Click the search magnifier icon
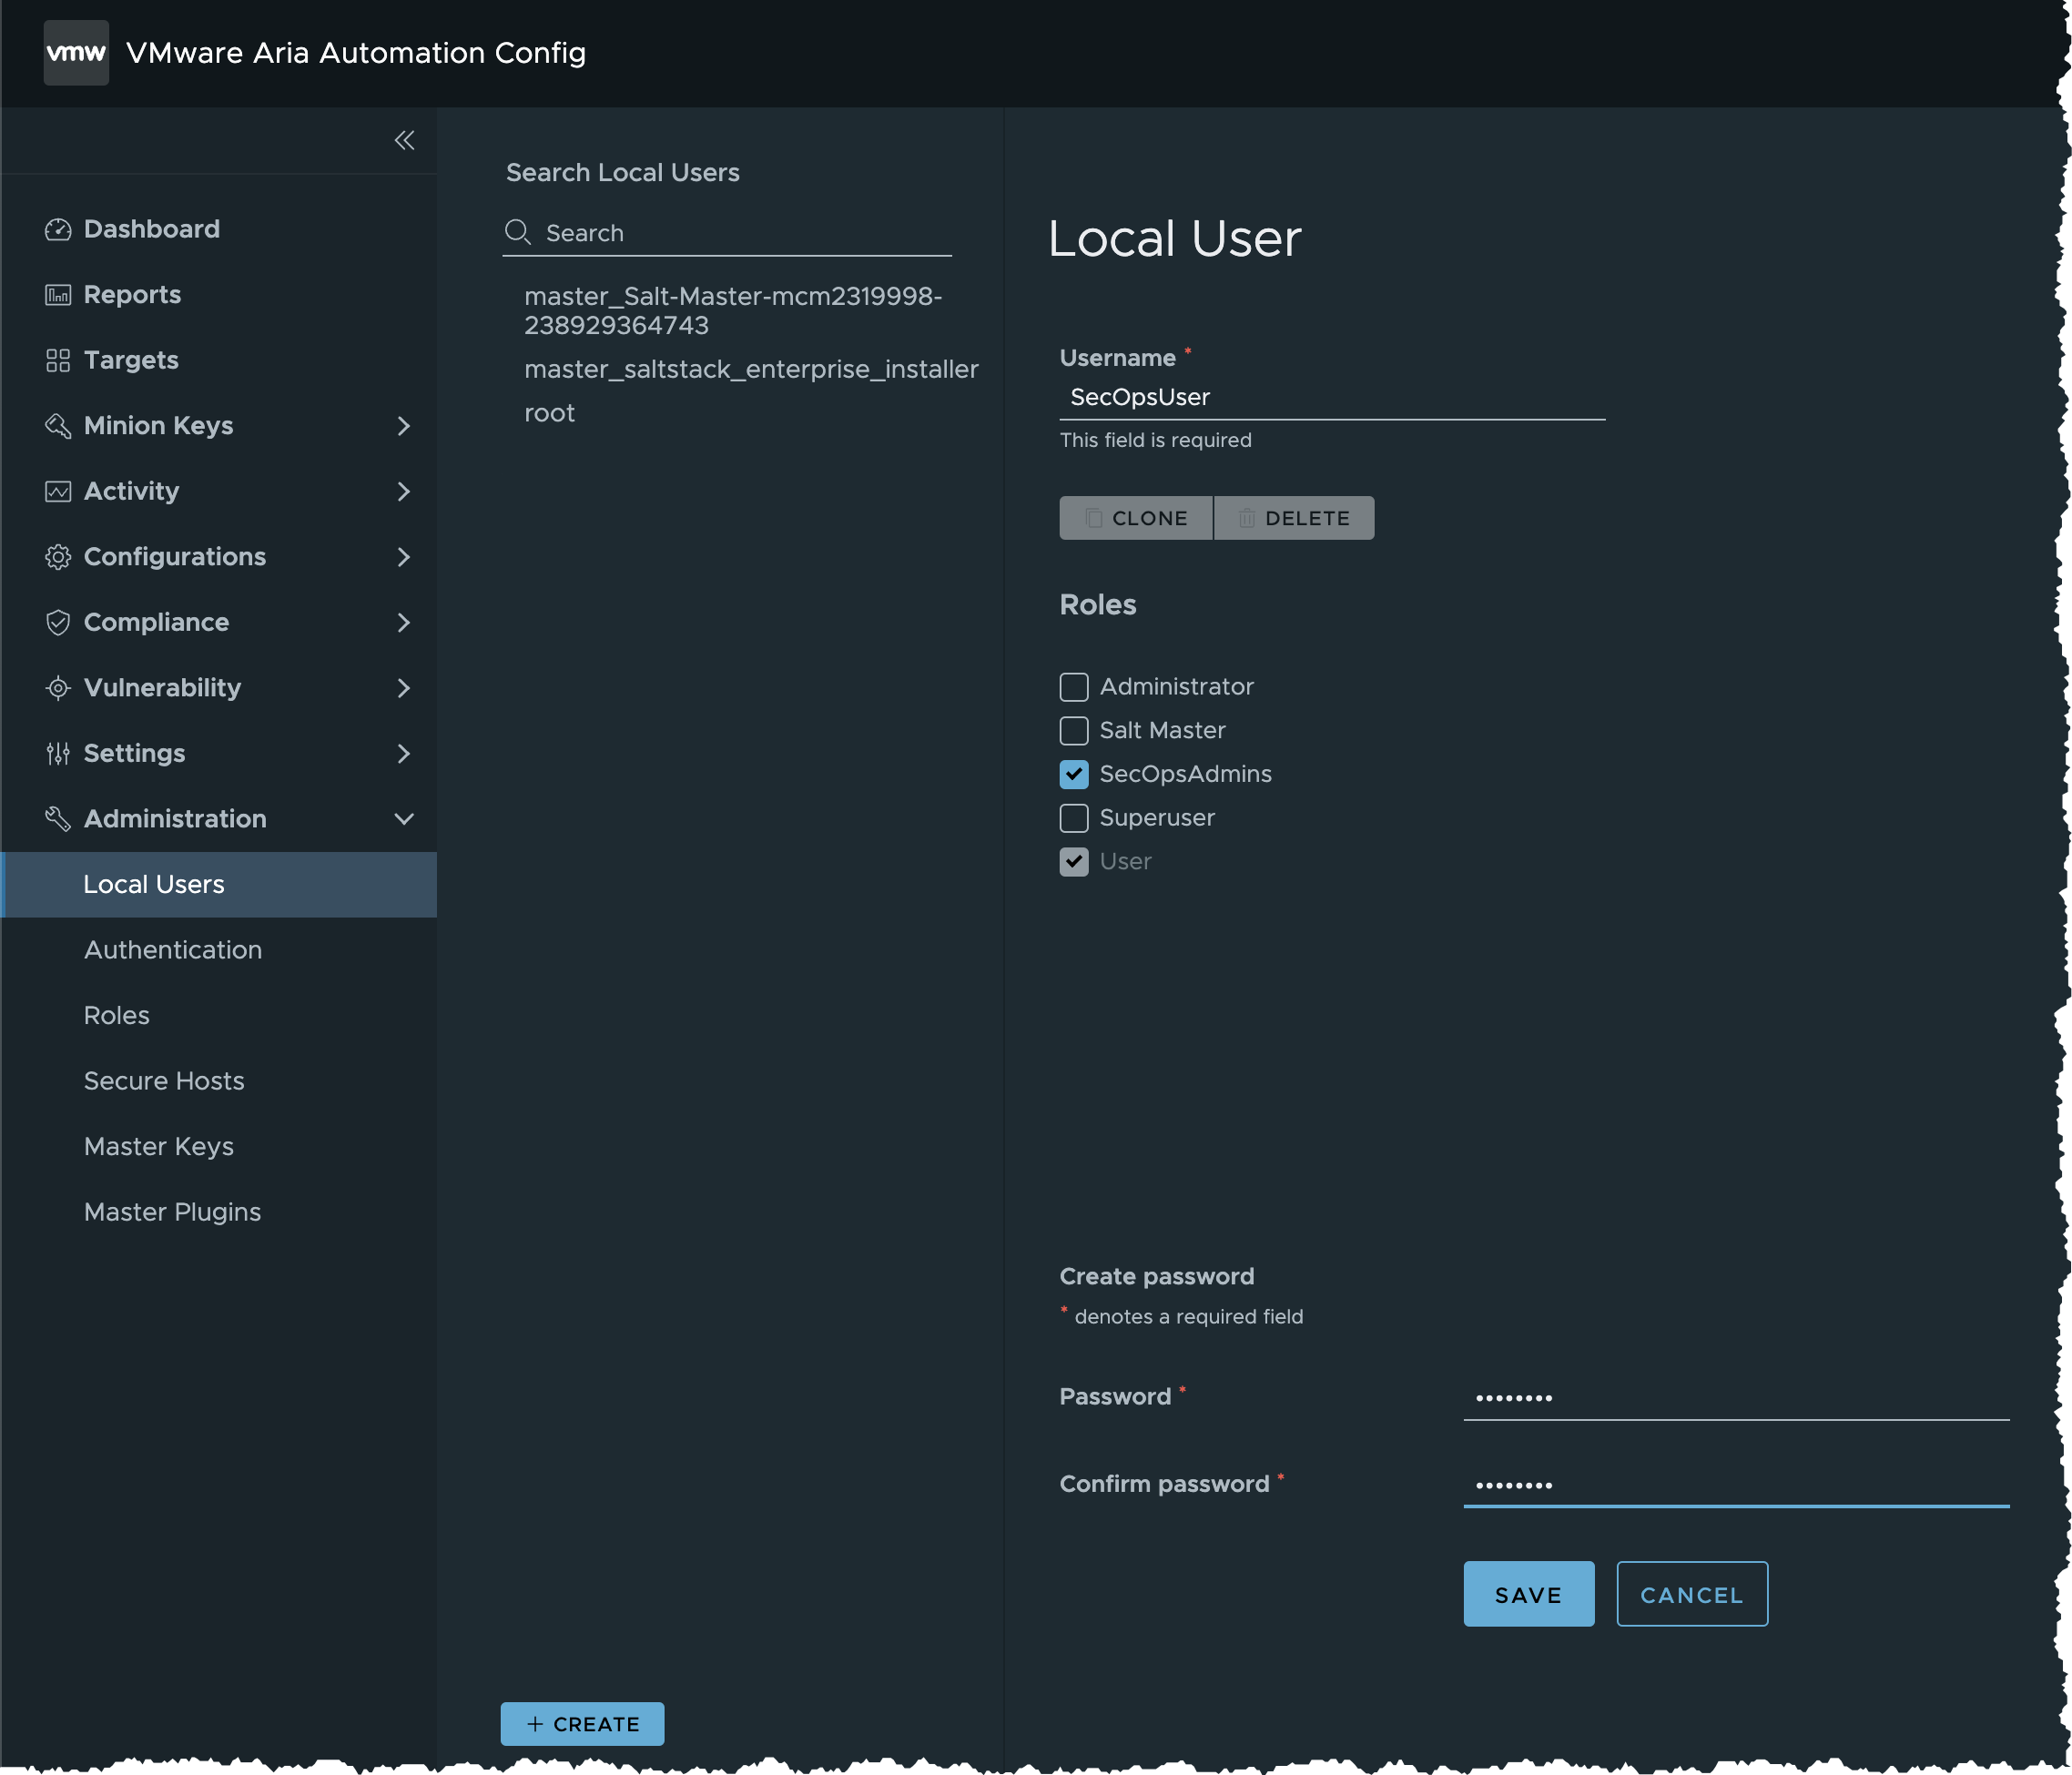 (518, 232)
